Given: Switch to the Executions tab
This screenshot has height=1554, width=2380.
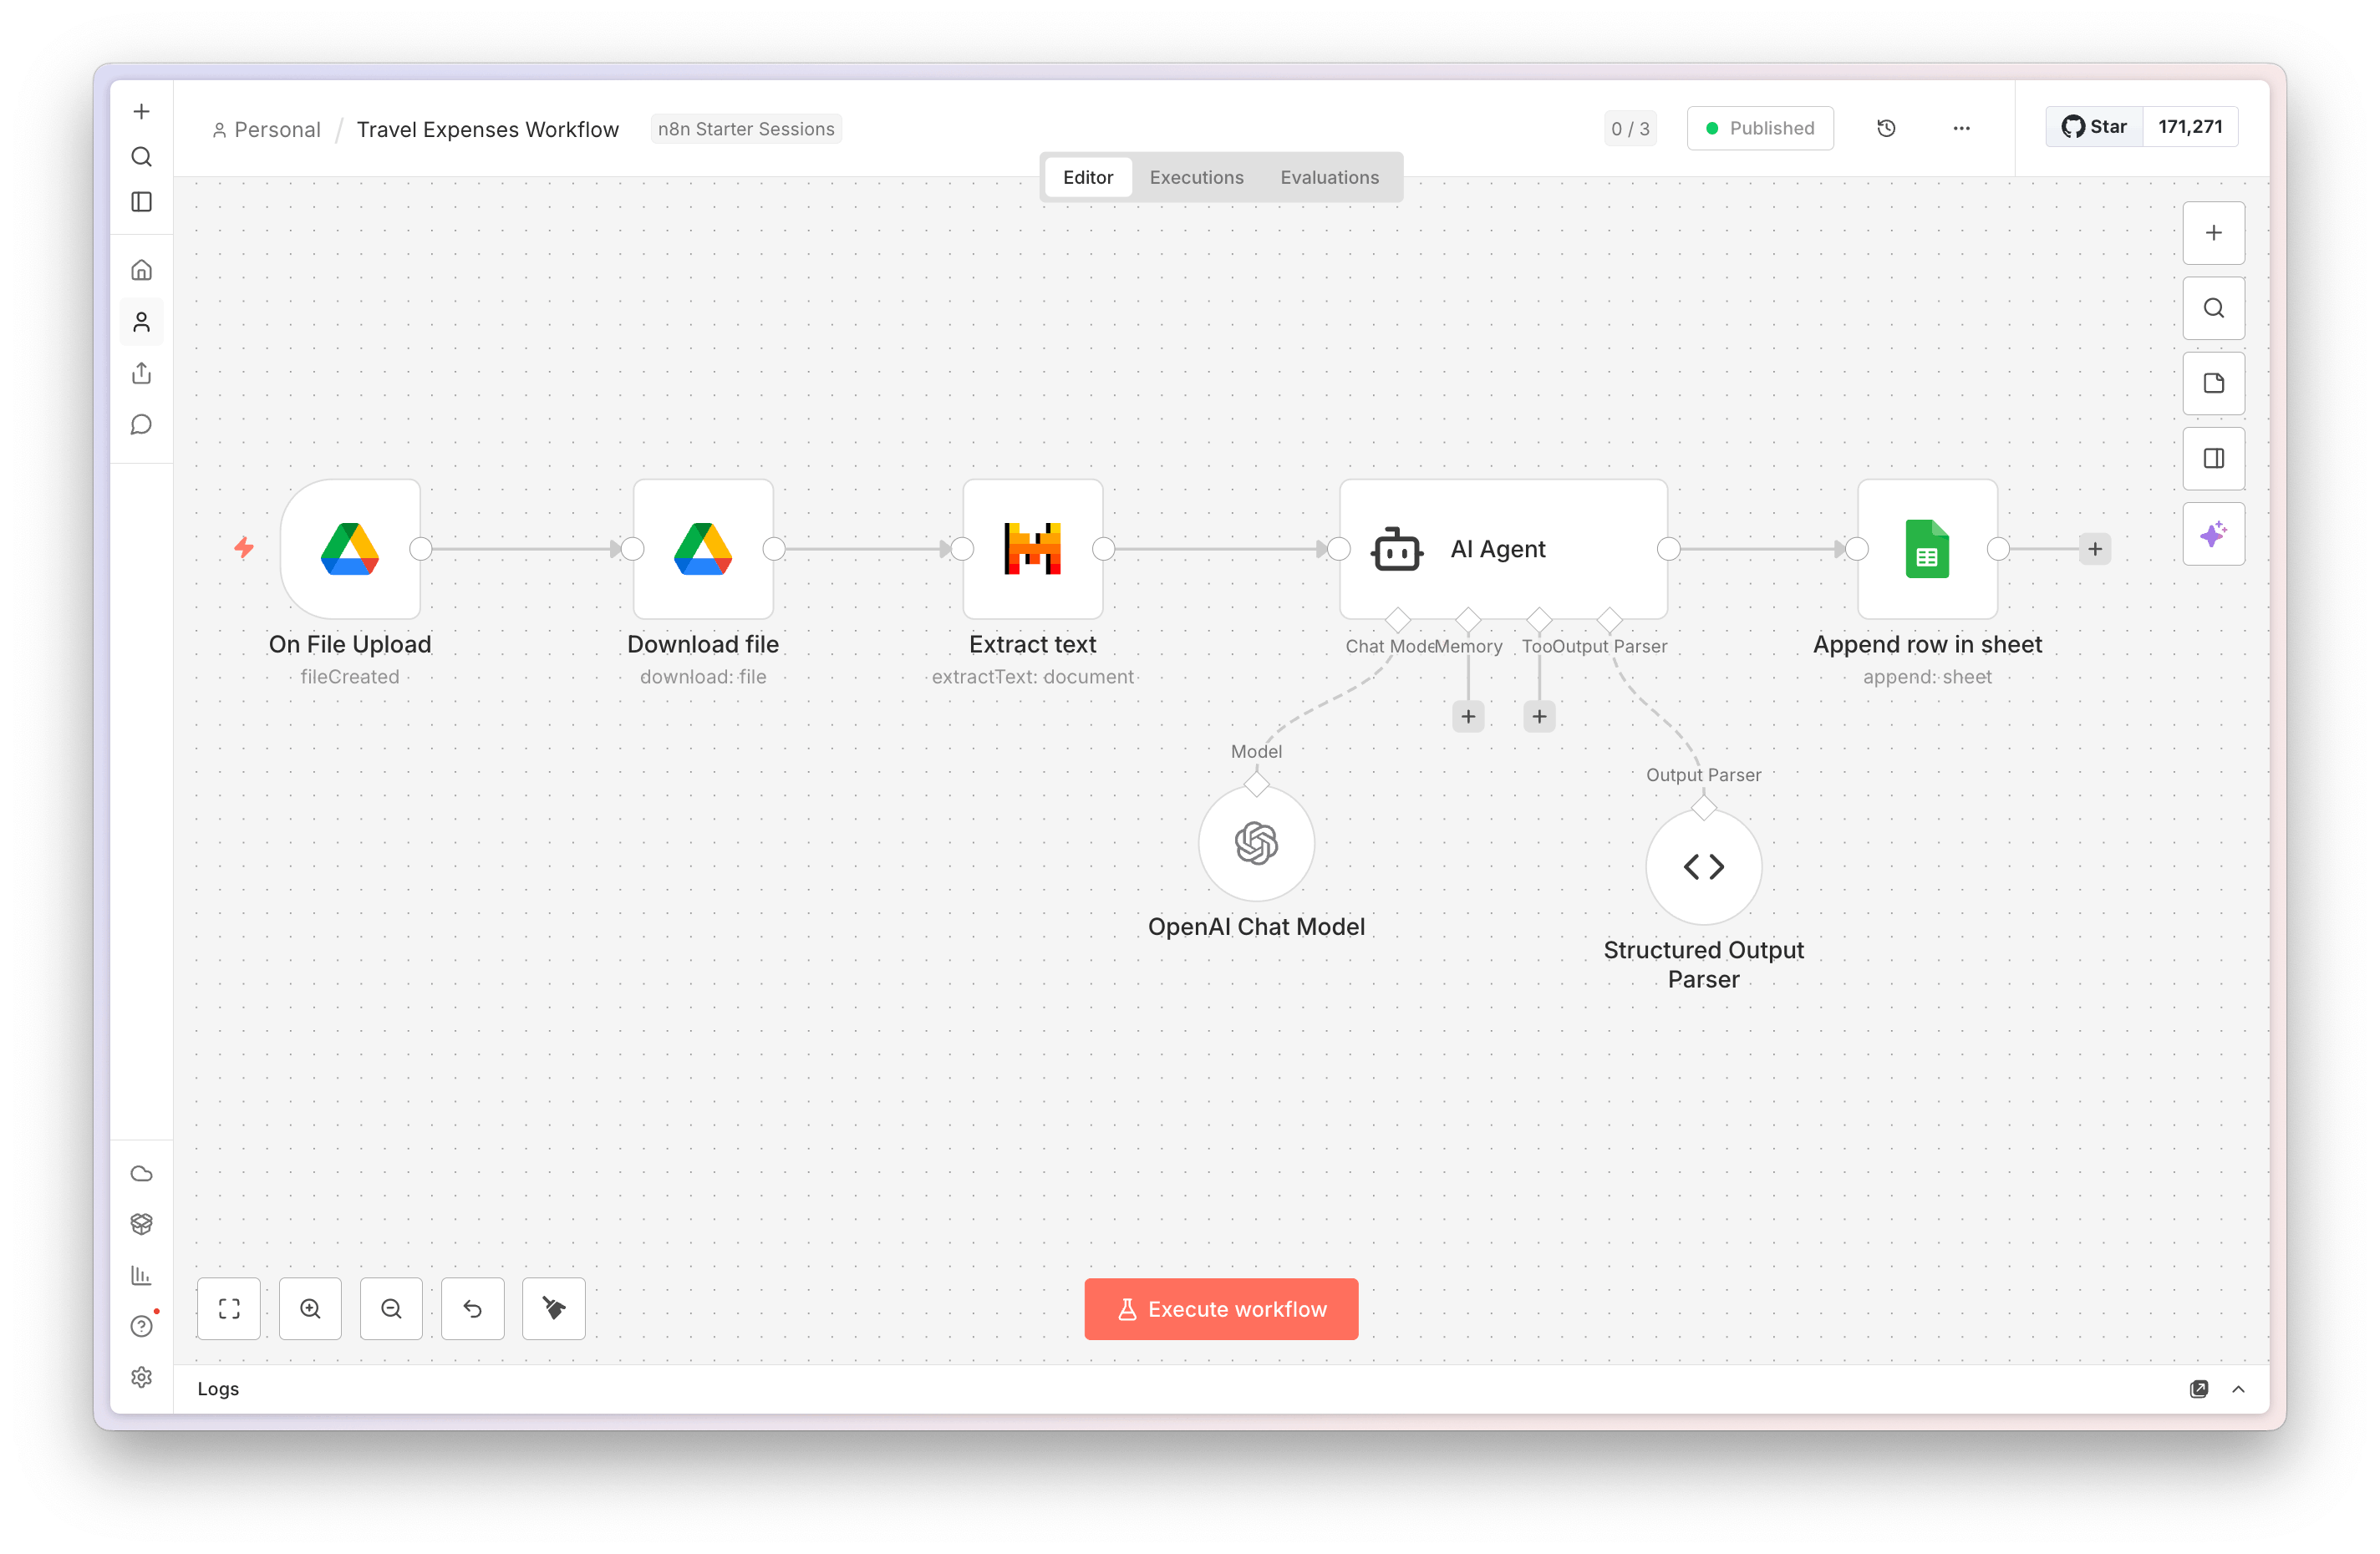Looking at the screenshot, I should tap(1196, 176).
